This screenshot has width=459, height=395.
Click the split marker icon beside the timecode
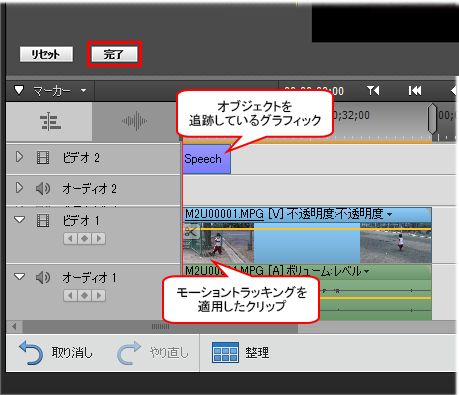click(373, 90)
